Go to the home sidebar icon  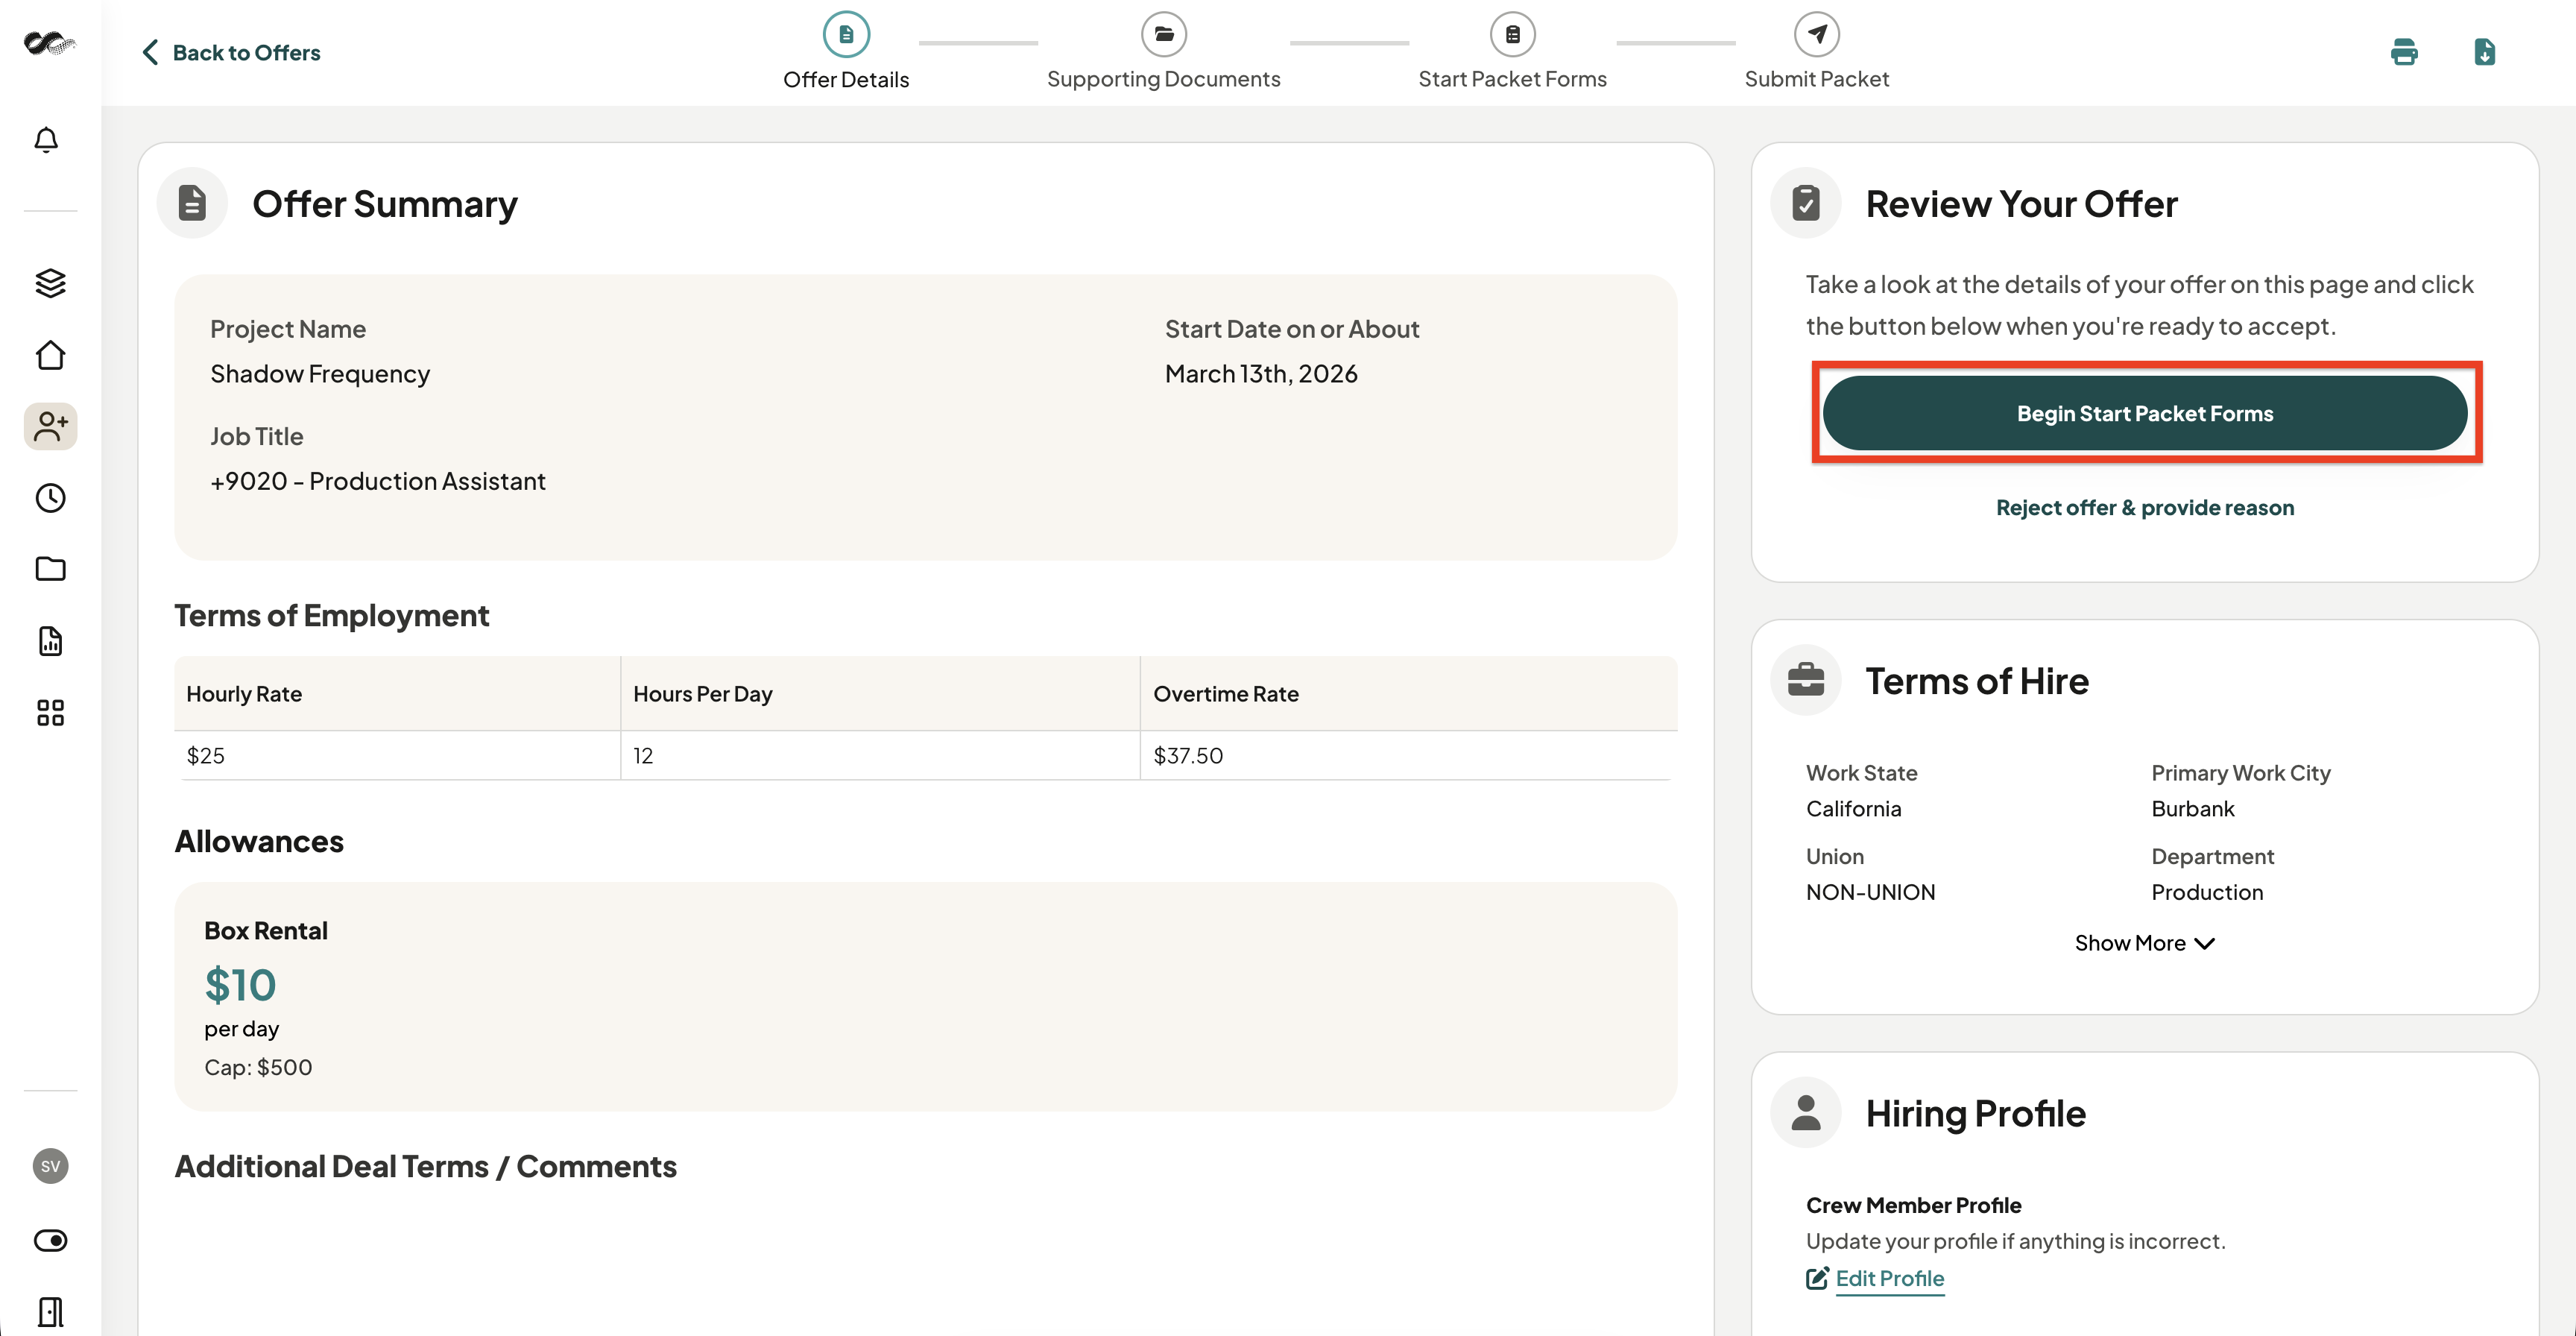tap(50, 355)
